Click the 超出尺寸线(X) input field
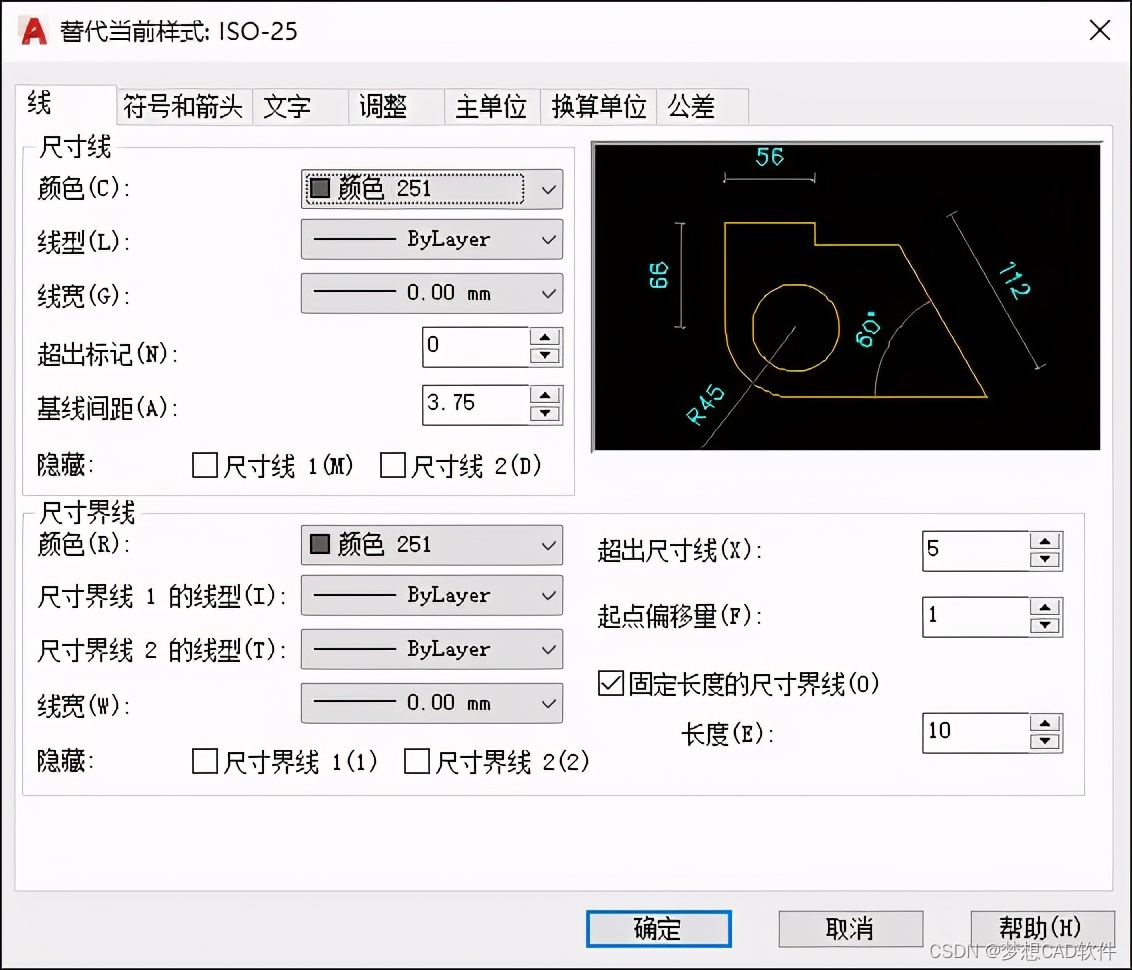This screenshot has height=970, width=1132. tap(976, 551)
